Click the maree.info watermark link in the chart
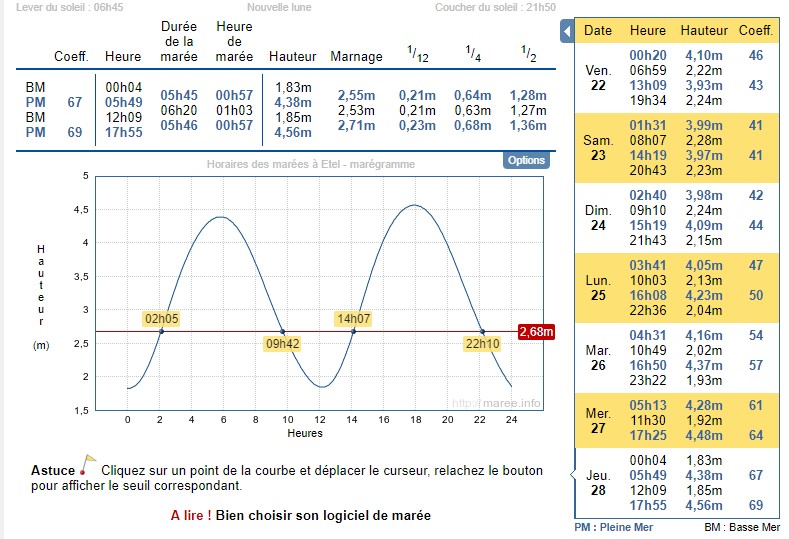Image resolution: width=789 pixels, height=539 pixels. [x=496, y=403]
